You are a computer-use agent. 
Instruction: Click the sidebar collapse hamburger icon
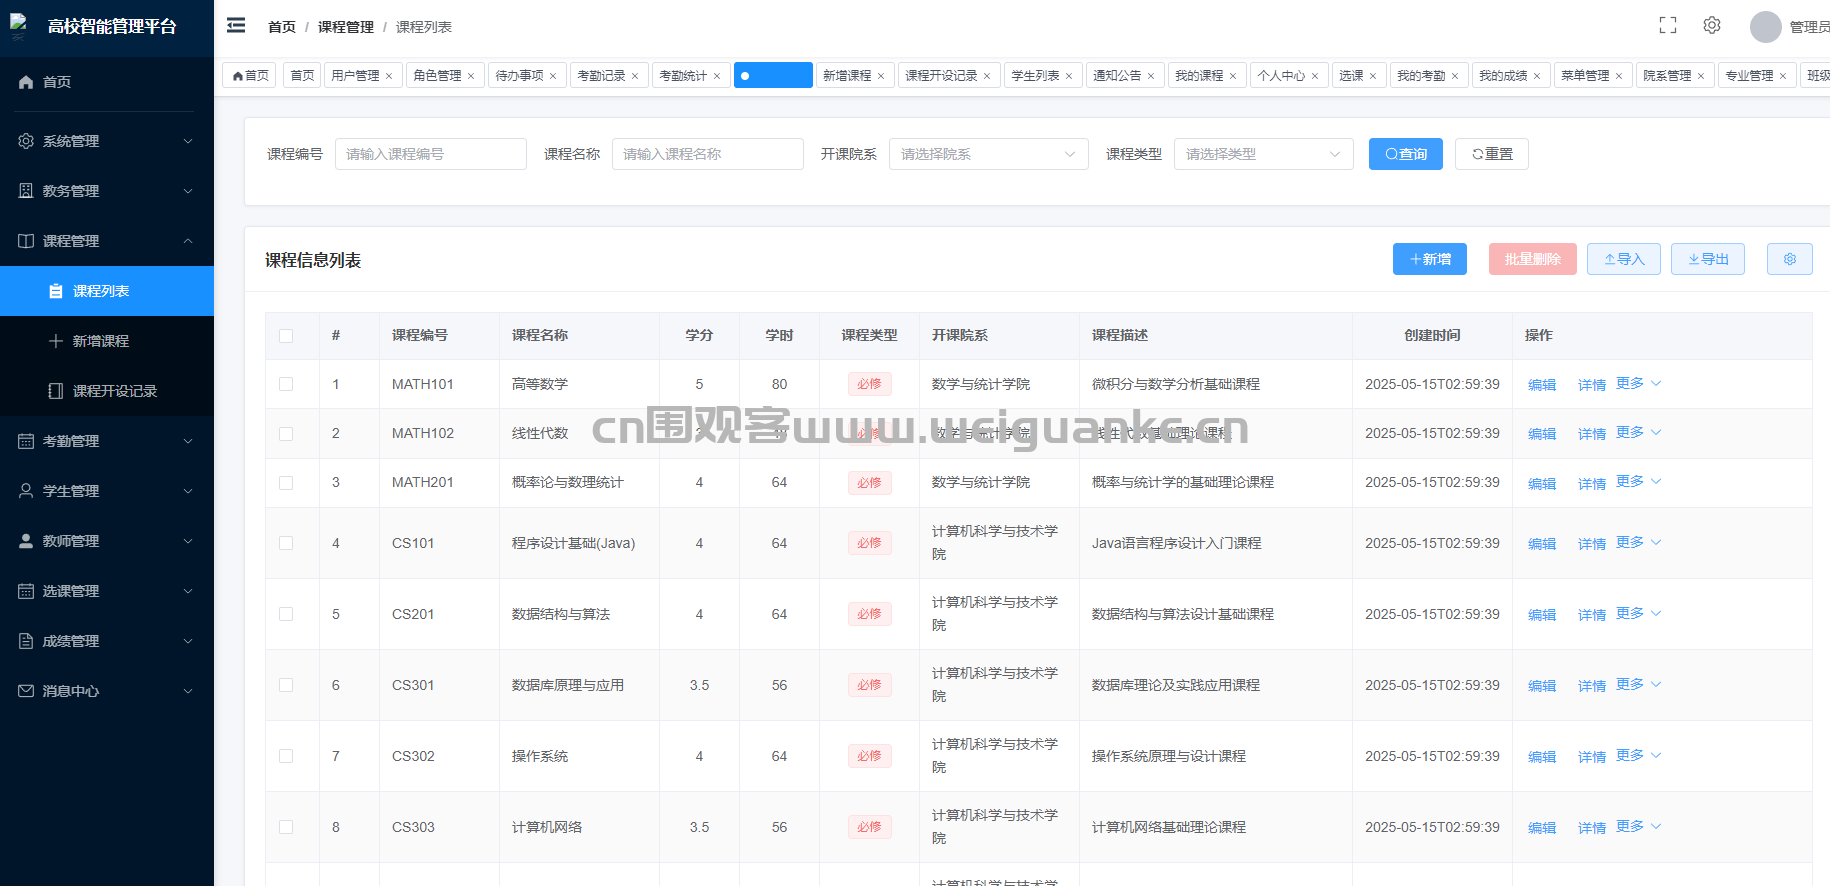tap(236, 26)
